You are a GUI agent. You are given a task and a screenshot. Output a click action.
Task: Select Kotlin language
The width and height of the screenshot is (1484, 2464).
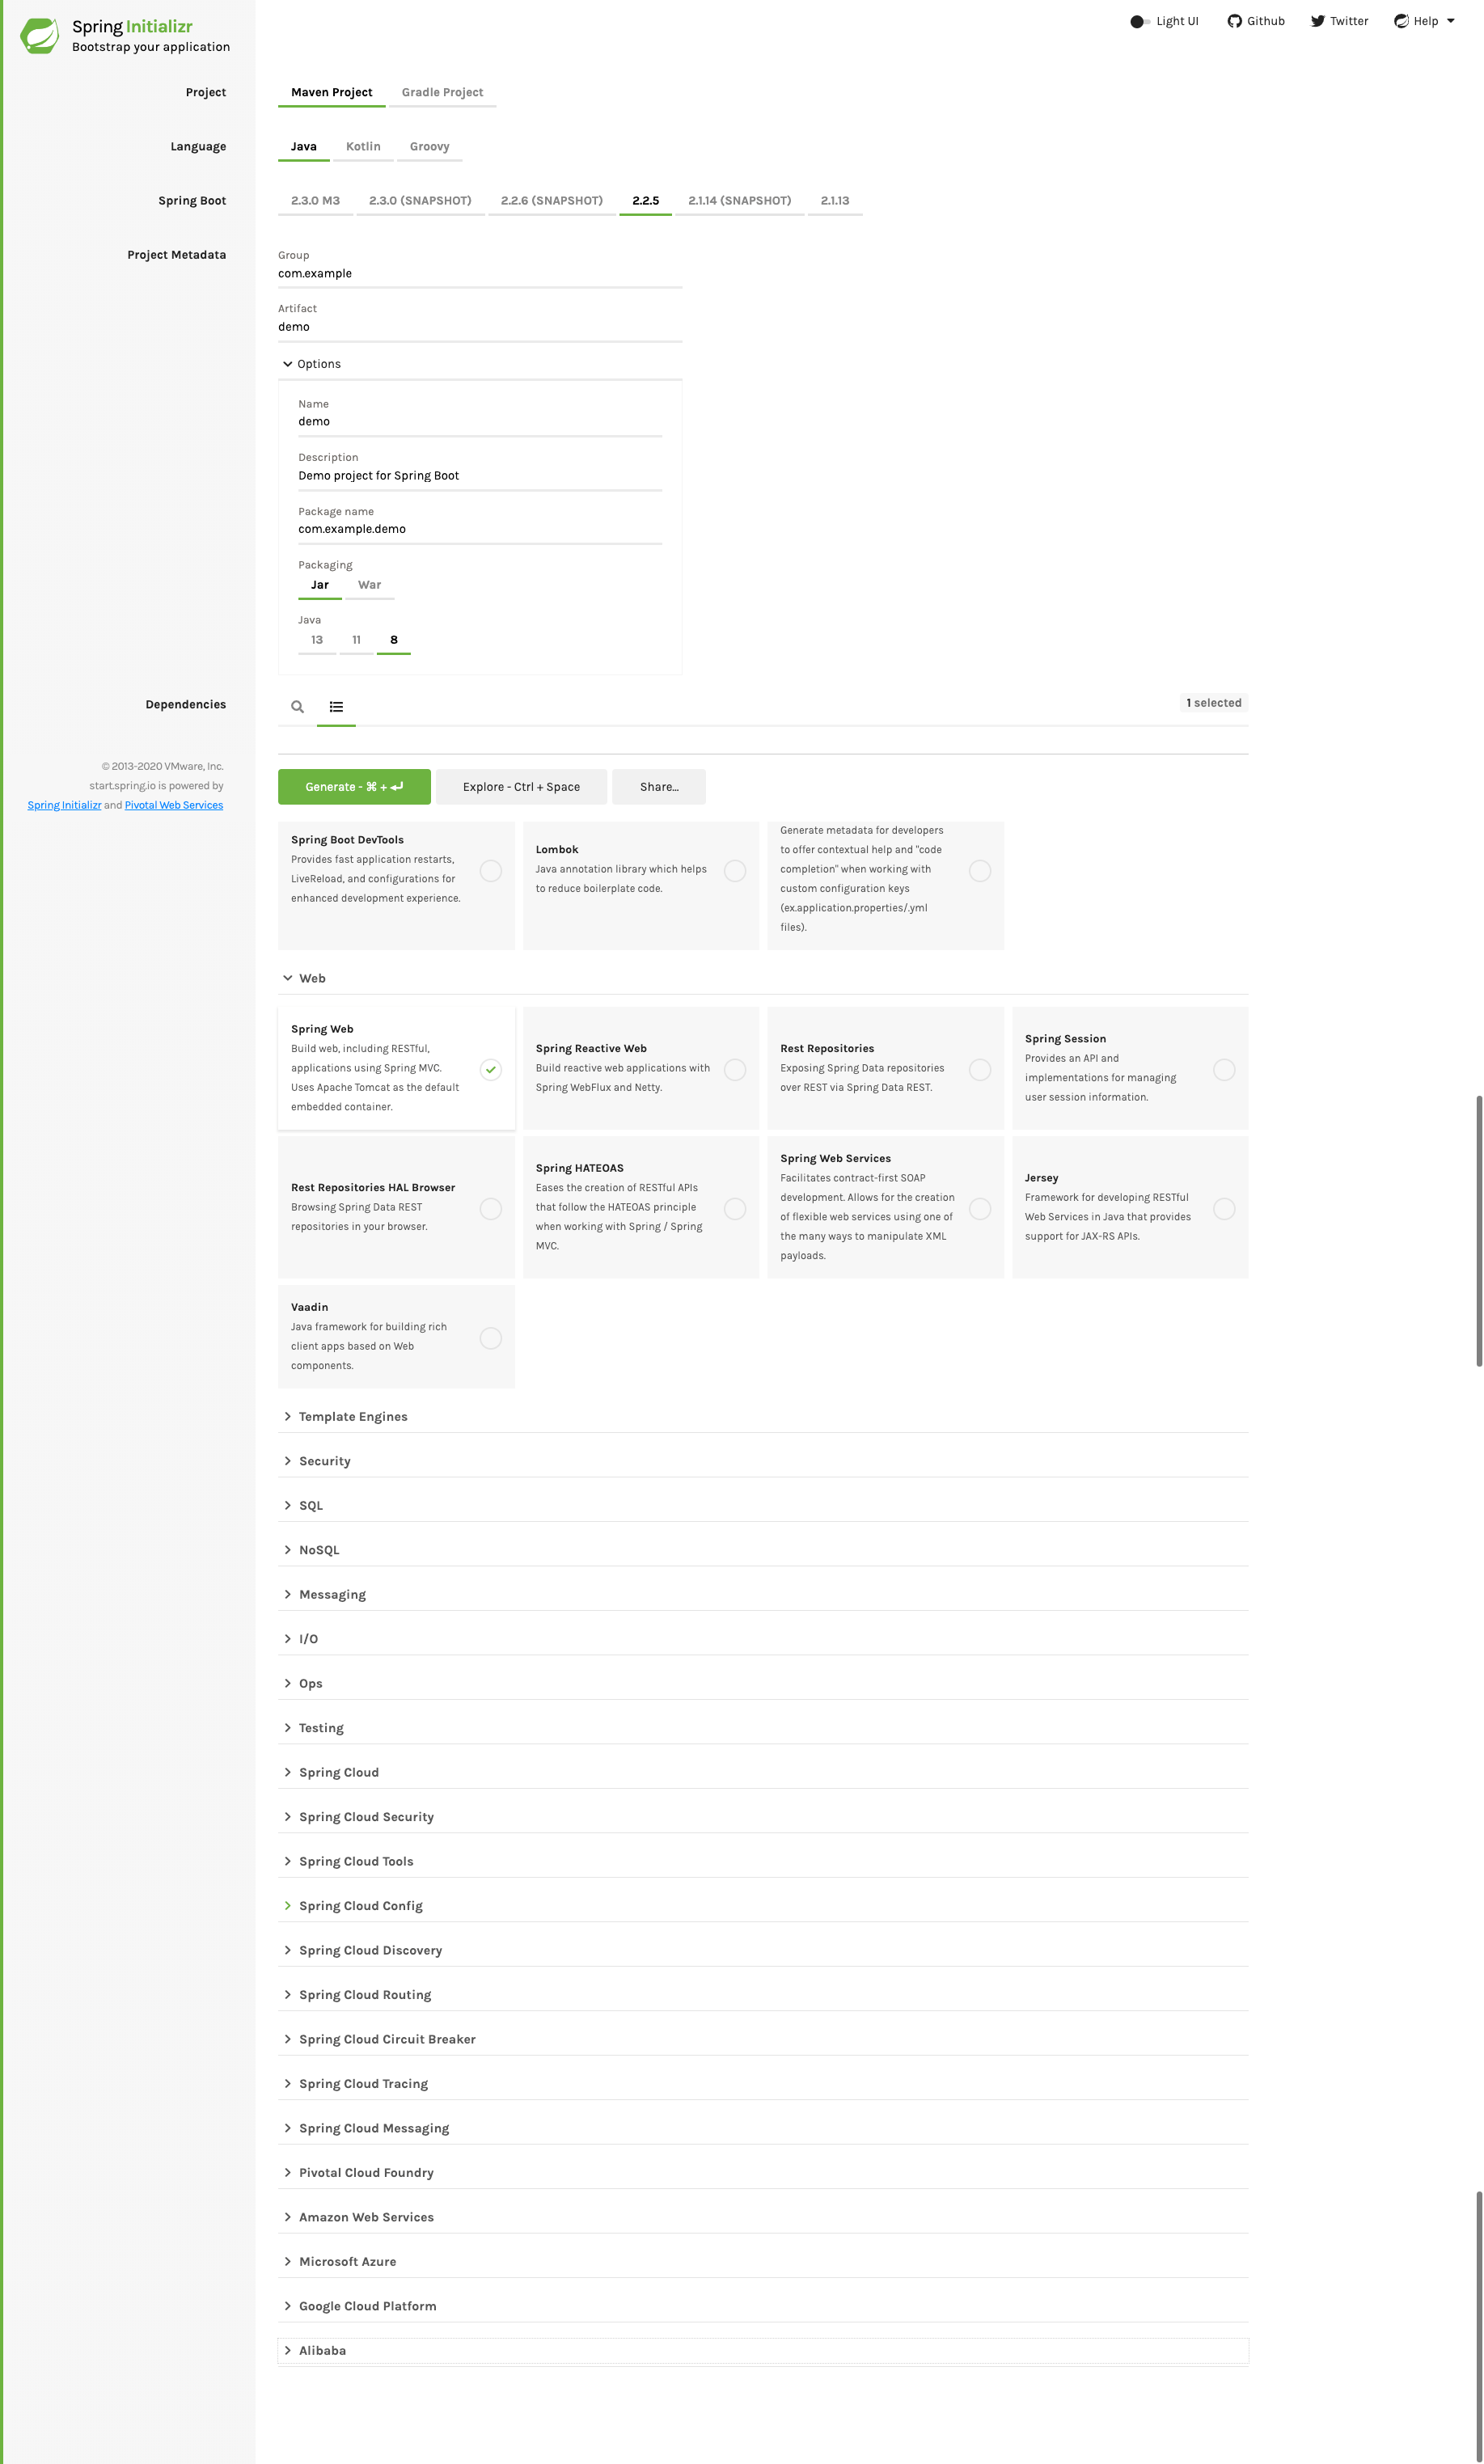[x=363, y=147]
